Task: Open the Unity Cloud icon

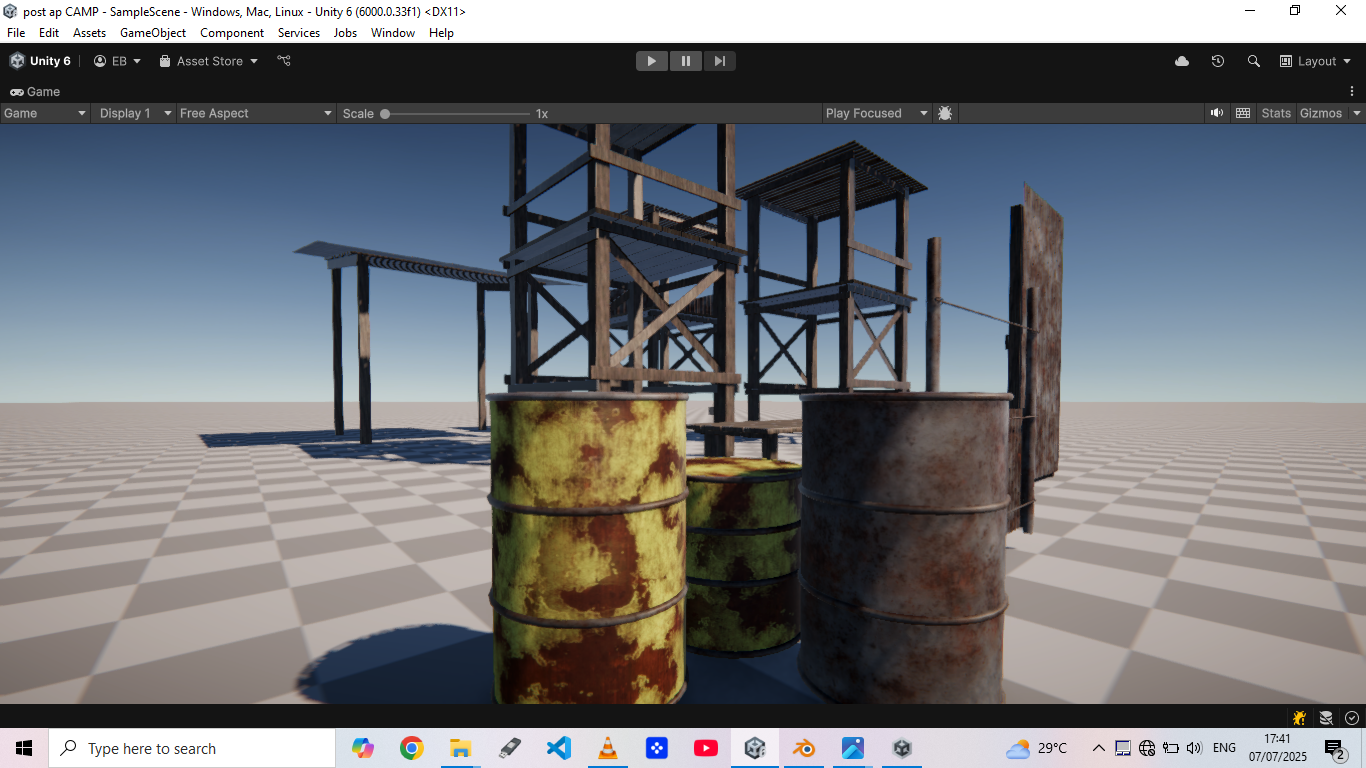Action: 1182,61
